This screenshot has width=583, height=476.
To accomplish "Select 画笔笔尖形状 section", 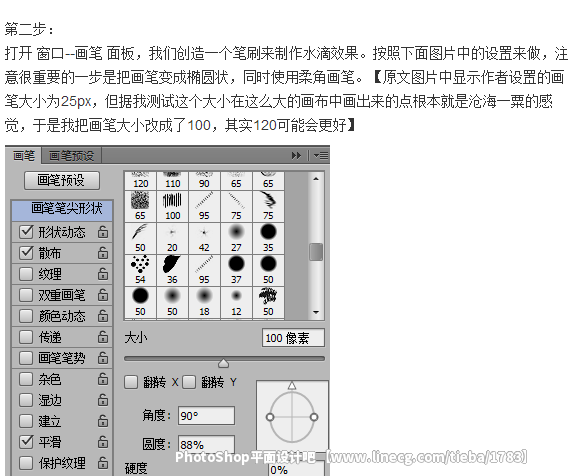I will tap(62, 210).
